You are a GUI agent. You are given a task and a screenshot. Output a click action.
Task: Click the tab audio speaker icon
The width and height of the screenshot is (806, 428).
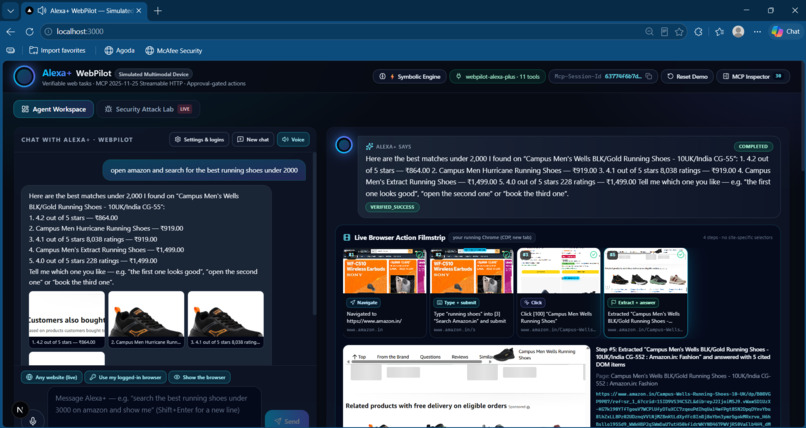click(42, 10)
